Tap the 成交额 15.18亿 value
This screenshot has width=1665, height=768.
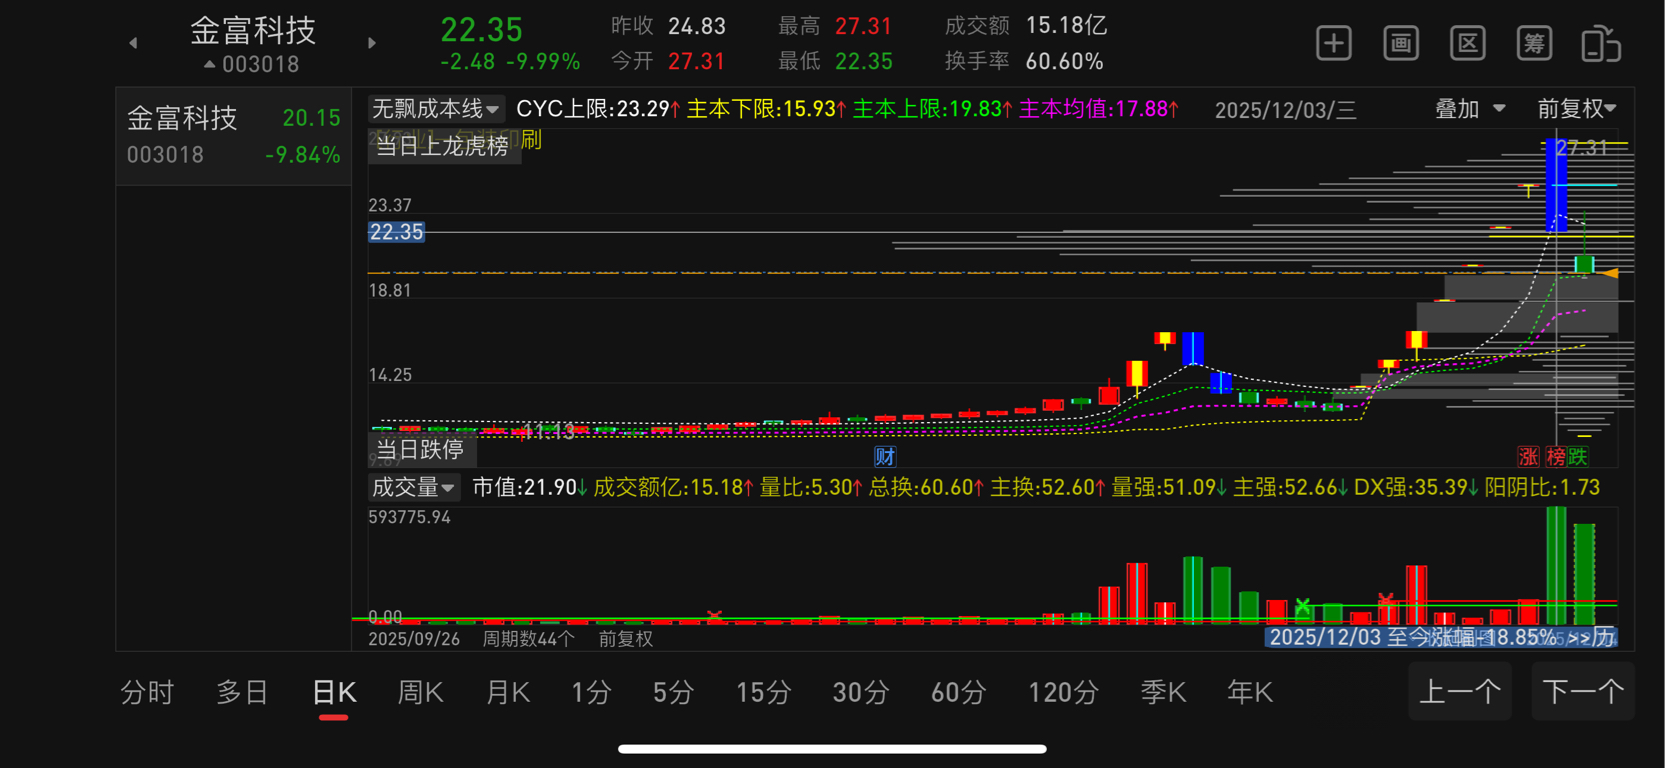click(1066, 26)
